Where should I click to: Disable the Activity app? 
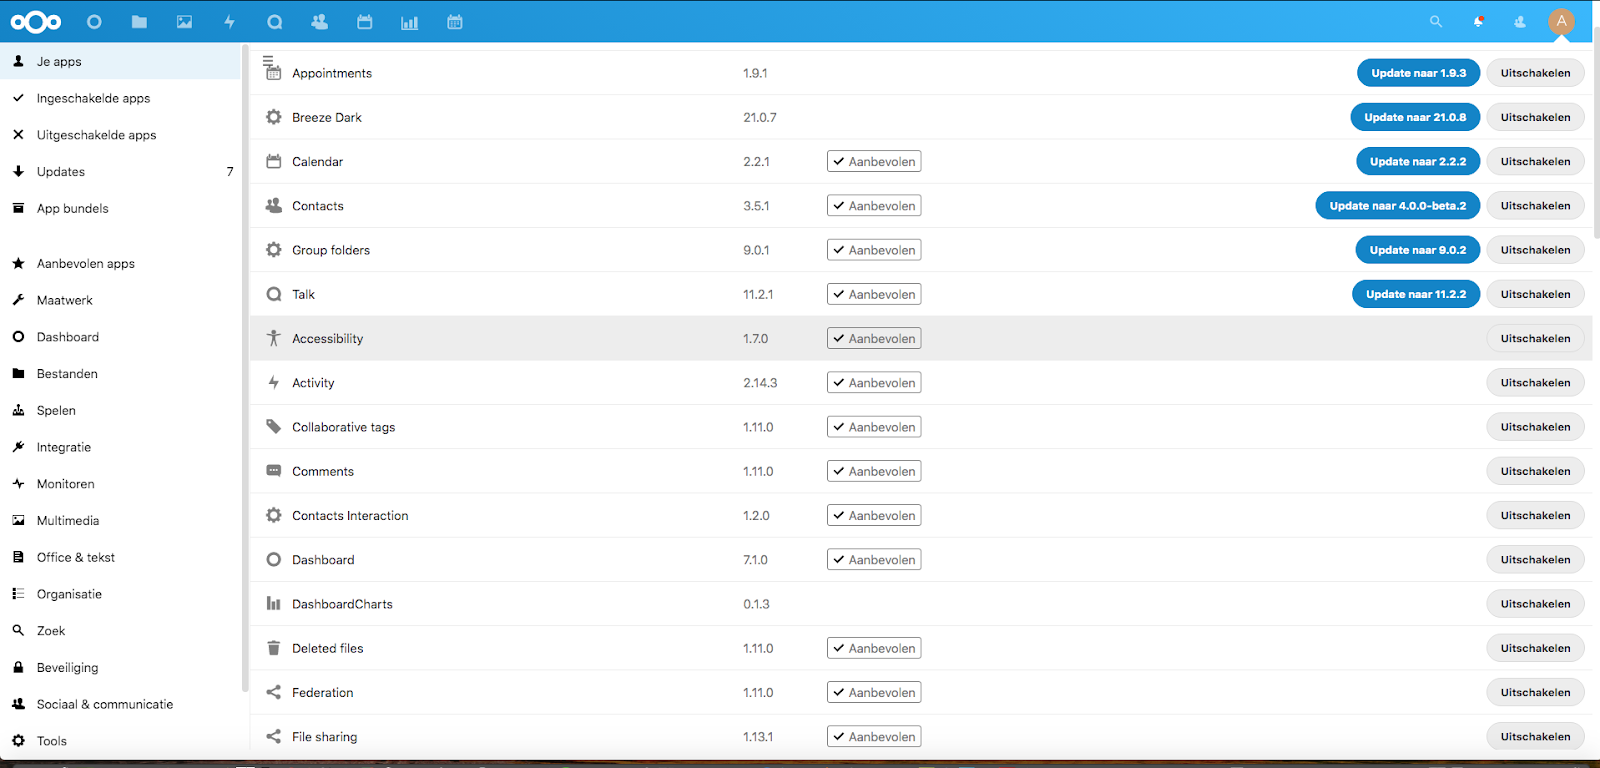pos(1535,383)
